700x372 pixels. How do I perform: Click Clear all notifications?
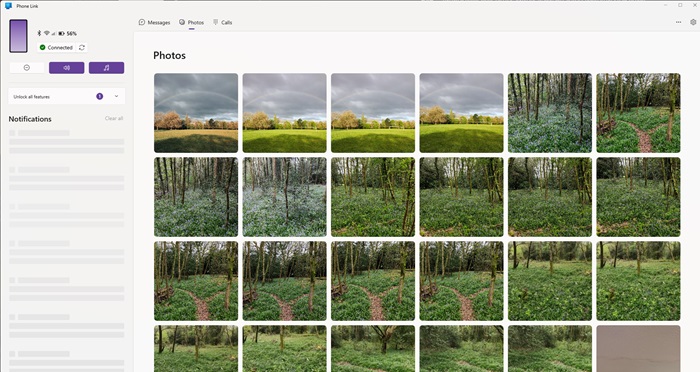(x=114, y=118)
